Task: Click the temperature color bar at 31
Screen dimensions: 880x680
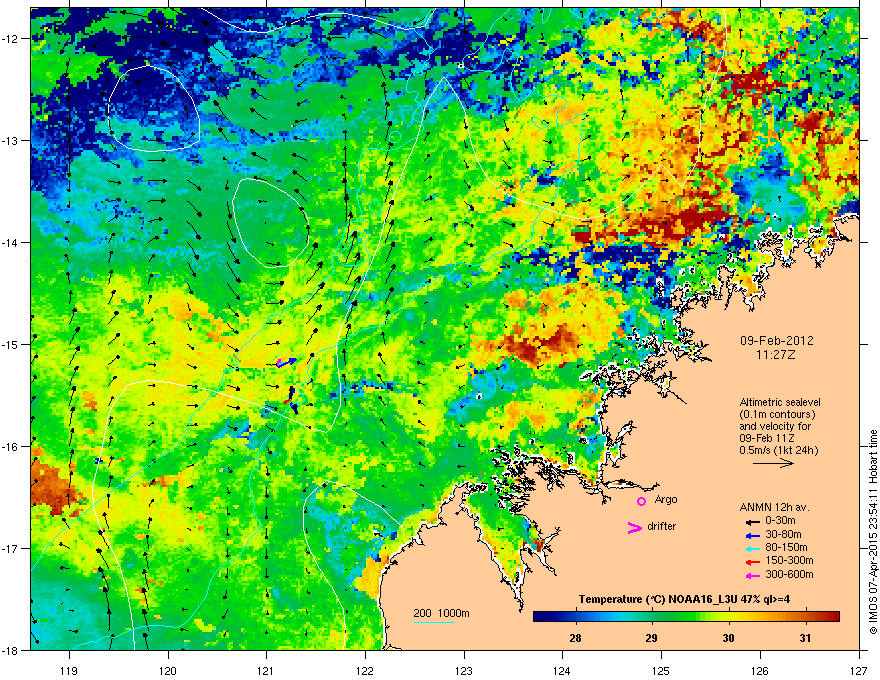Action: pos(805,616)
